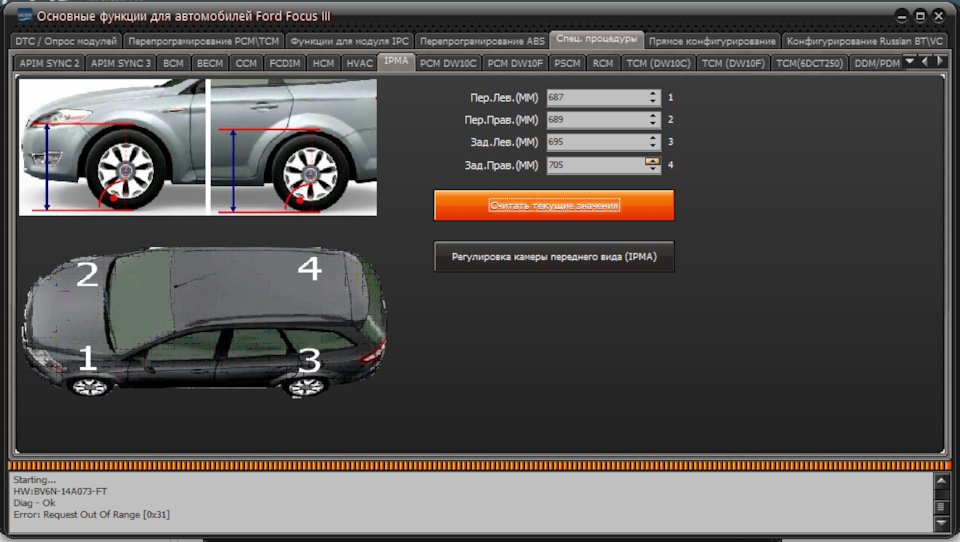This screenshot has height=542, width=960.
Task: Select the CCM sub-tab
Action: [246, 63]
